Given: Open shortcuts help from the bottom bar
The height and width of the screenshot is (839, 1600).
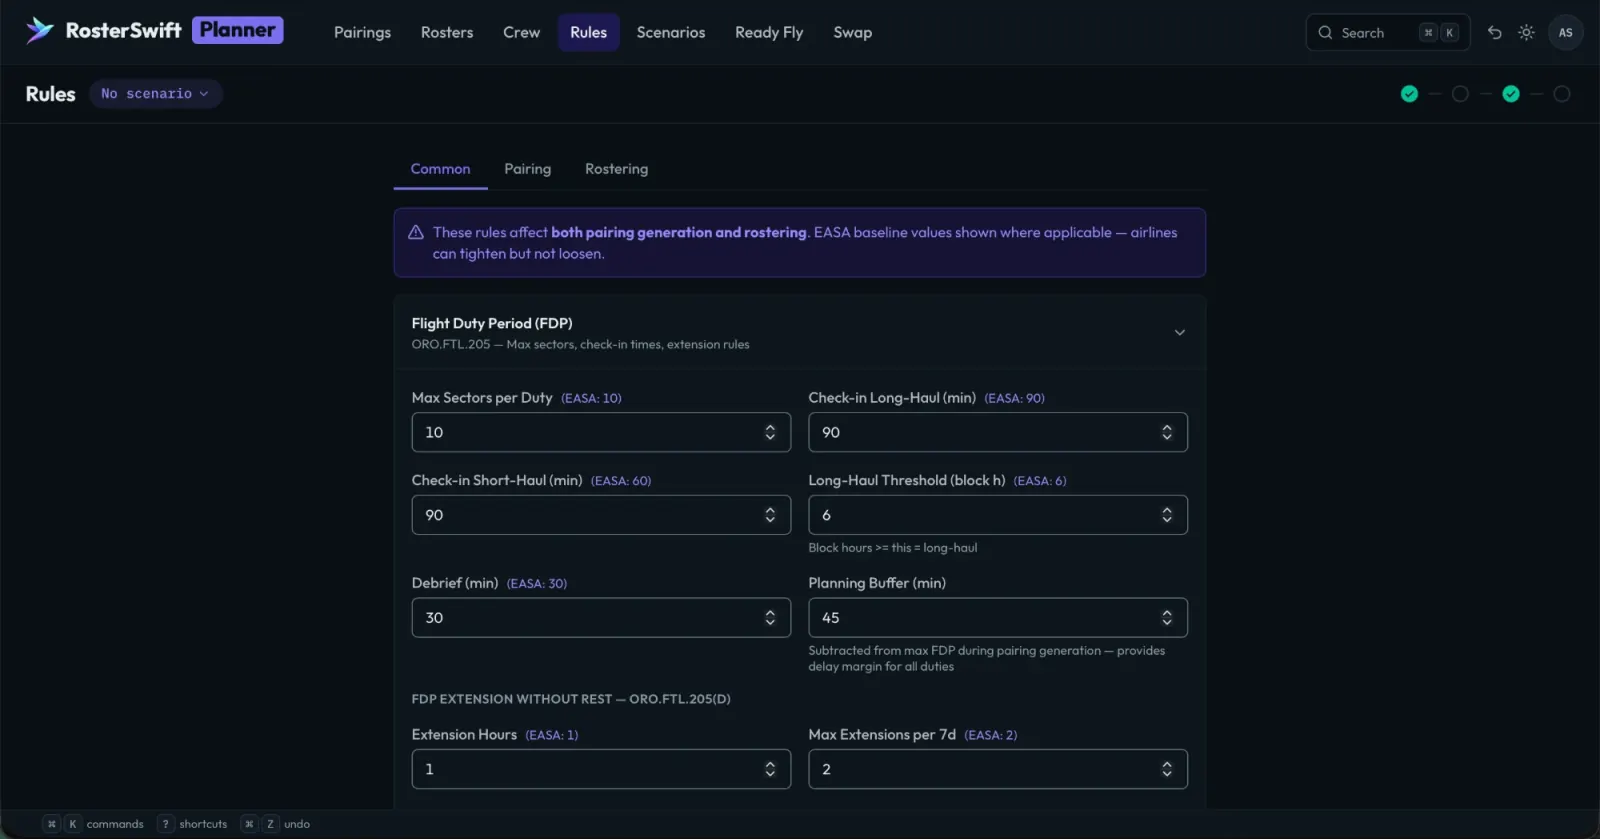Looking at the screenshot, I should (193, 824).
